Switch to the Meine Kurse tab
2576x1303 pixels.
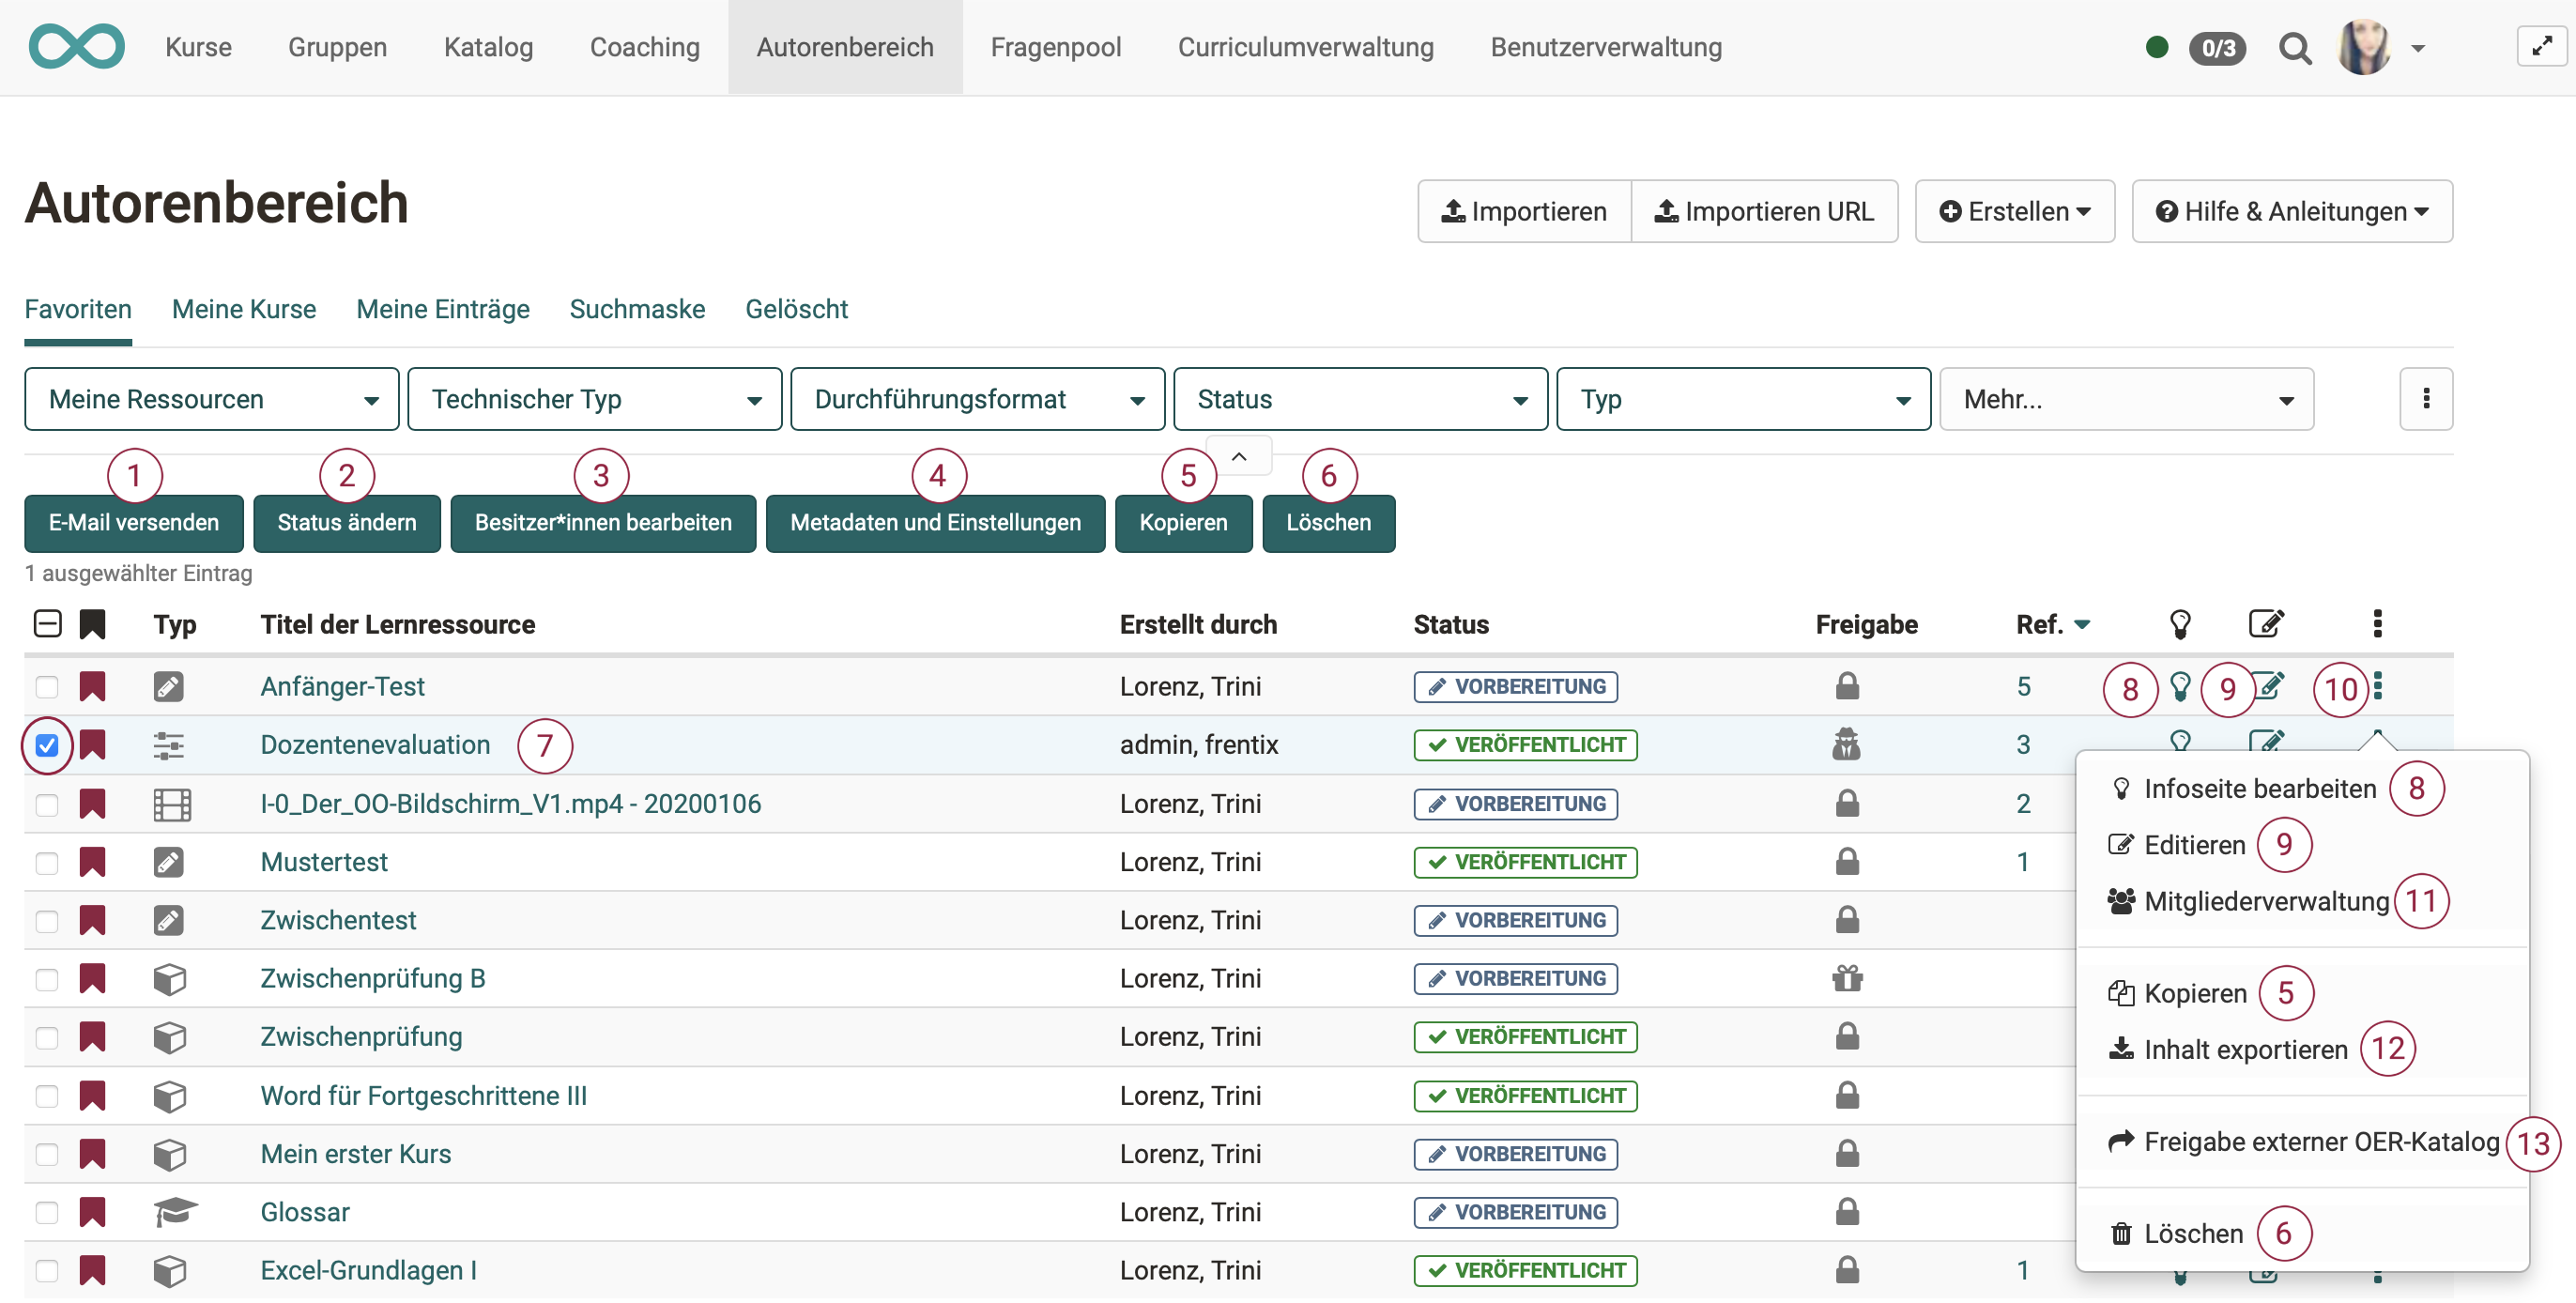243,309
